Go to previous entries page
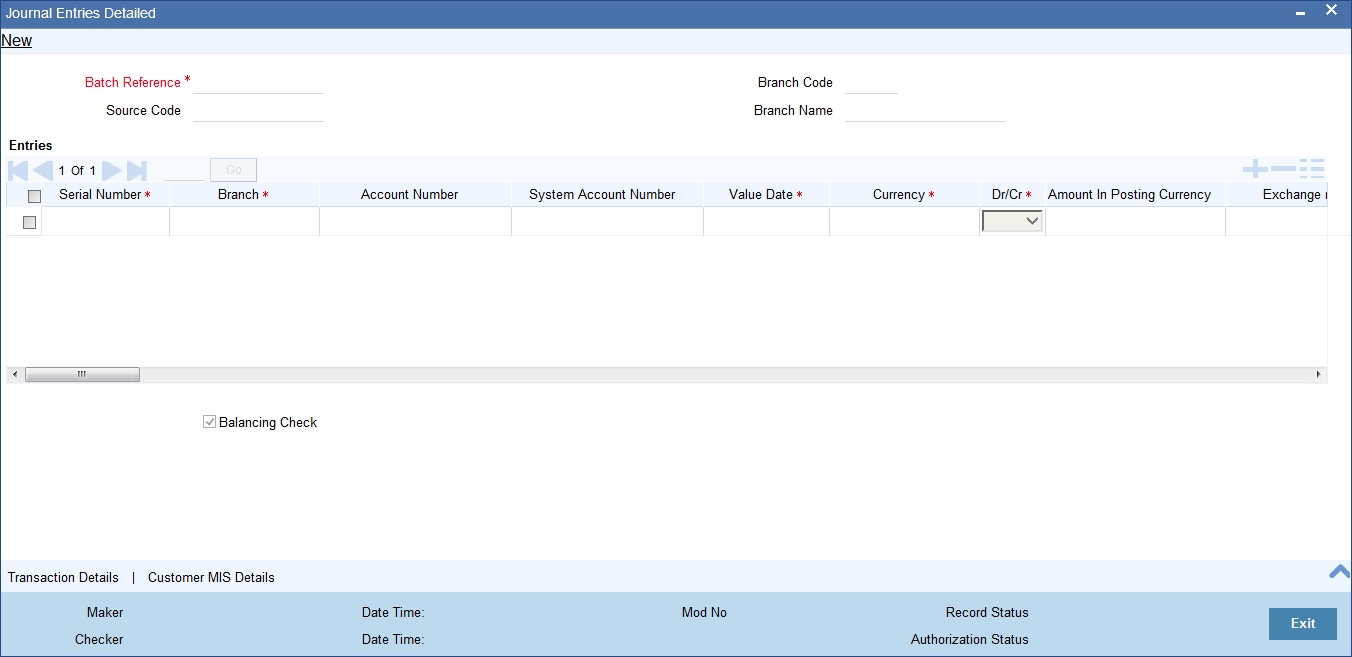1352x657 pixels. 42,170
